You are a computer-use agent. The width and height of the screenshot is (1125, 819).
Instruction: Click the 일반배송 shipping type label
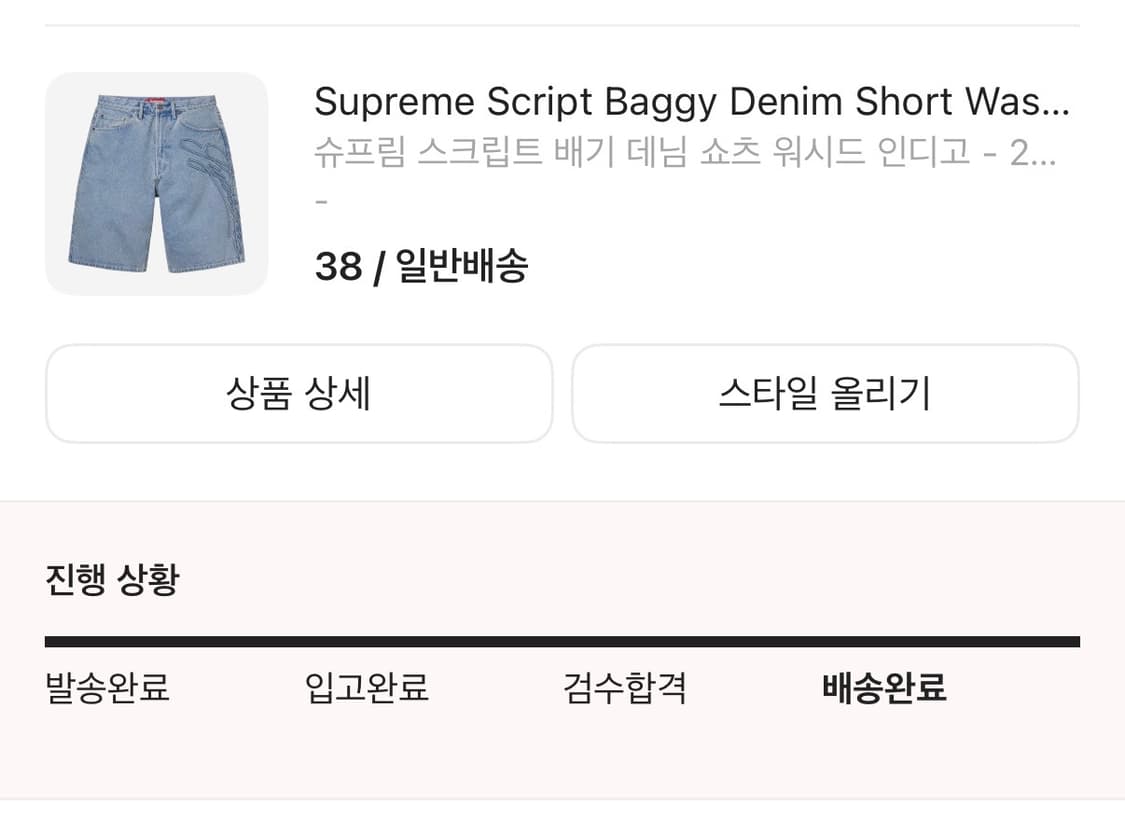461,267
